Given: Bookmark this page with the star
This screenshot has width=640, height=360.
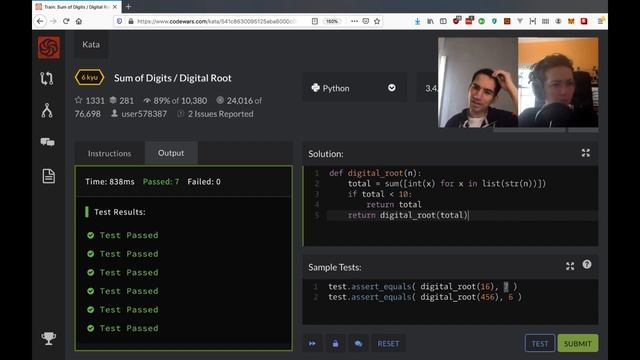Looking at the screenshot, I should point(377,21).
